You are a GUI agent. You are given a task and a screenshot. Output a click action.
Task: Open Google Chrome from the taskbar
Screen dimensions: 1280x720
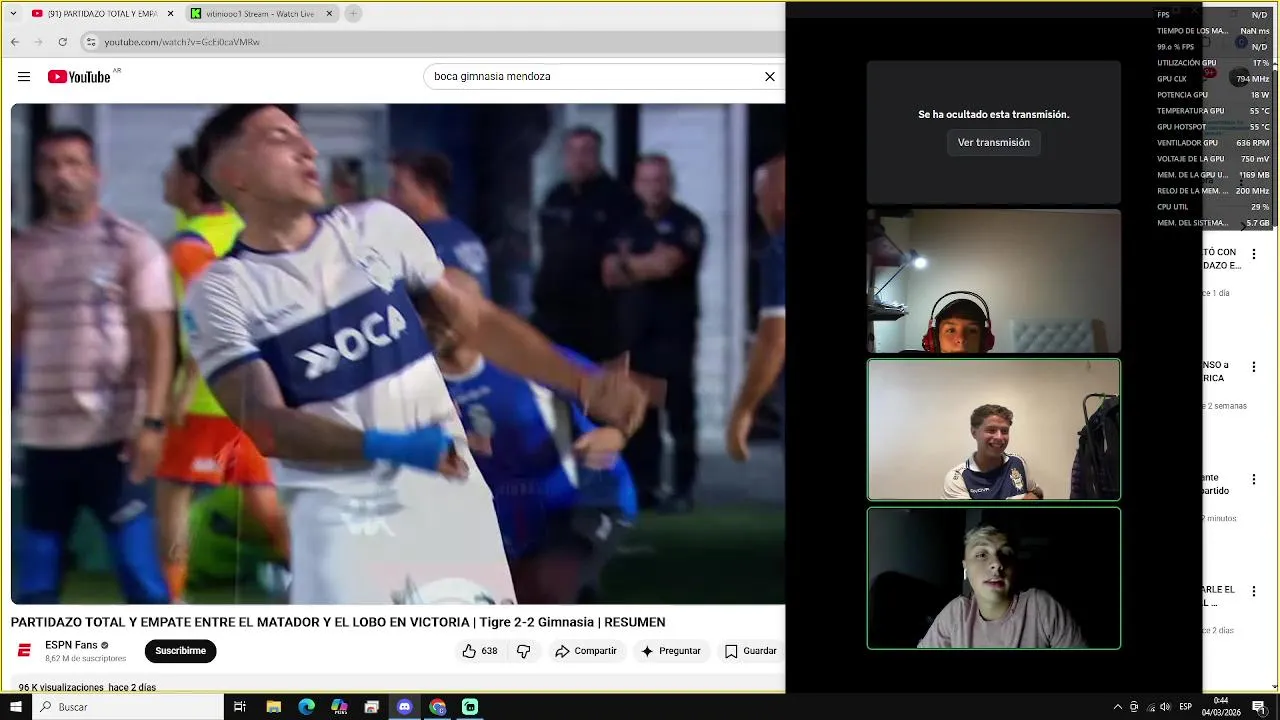437,707
